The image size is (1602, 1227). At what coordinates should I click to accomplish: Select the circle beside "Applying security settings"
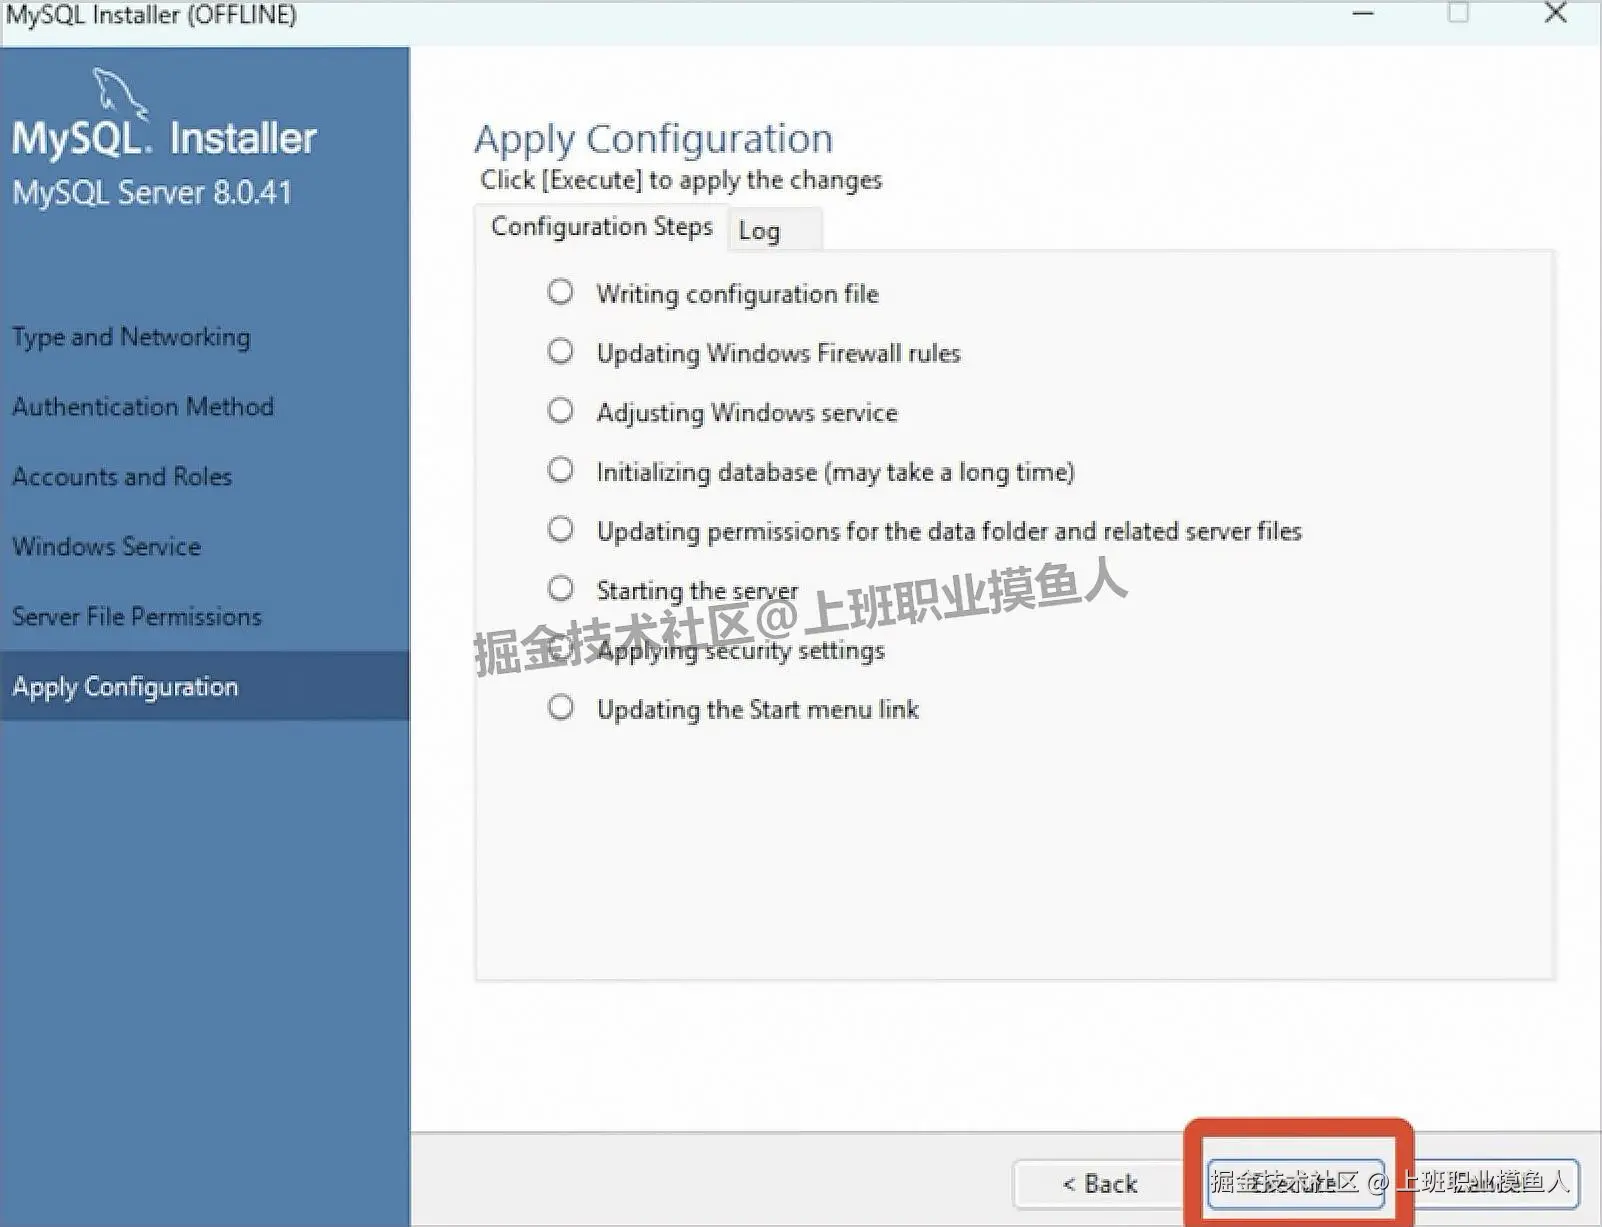[560, 647]
